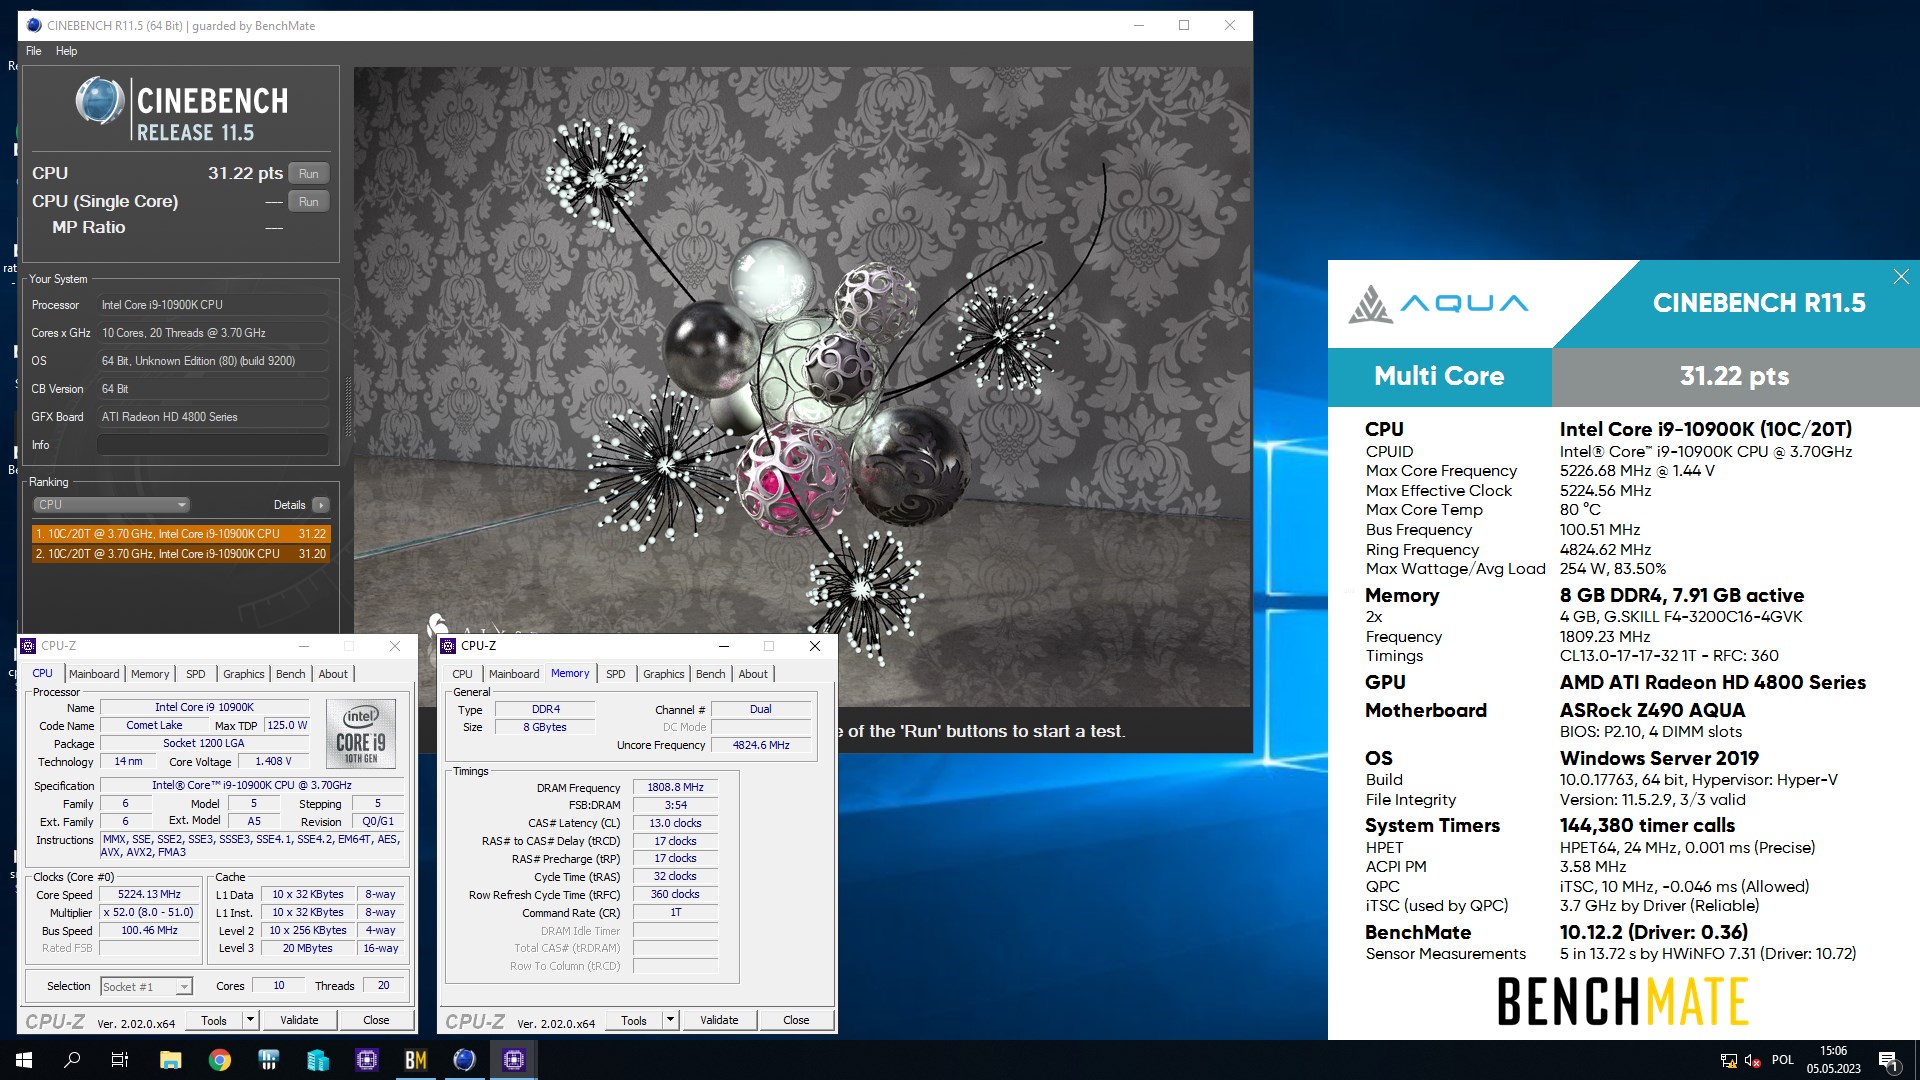Screen dimensions: 1920x1080
Task: Open About tab in Memory CPU-Z window
Action: click(x=753, y=674)
